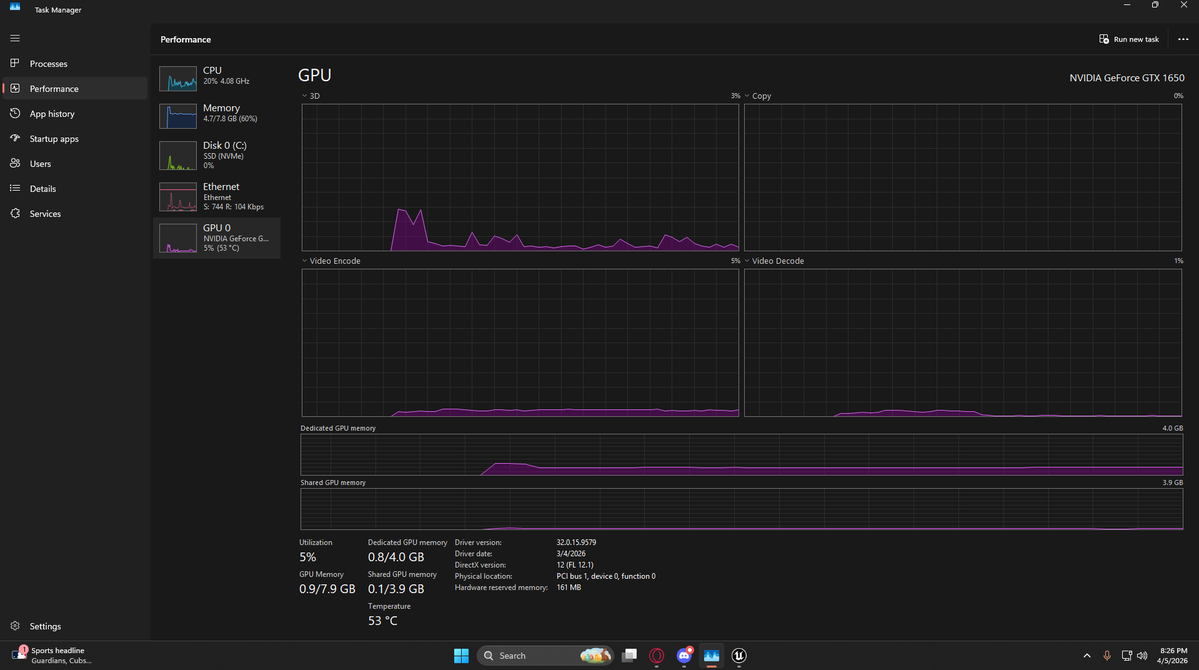Click the 0.9/7.9 GB GPU Memory value
1199x670 pixels.
coord(327,589)
